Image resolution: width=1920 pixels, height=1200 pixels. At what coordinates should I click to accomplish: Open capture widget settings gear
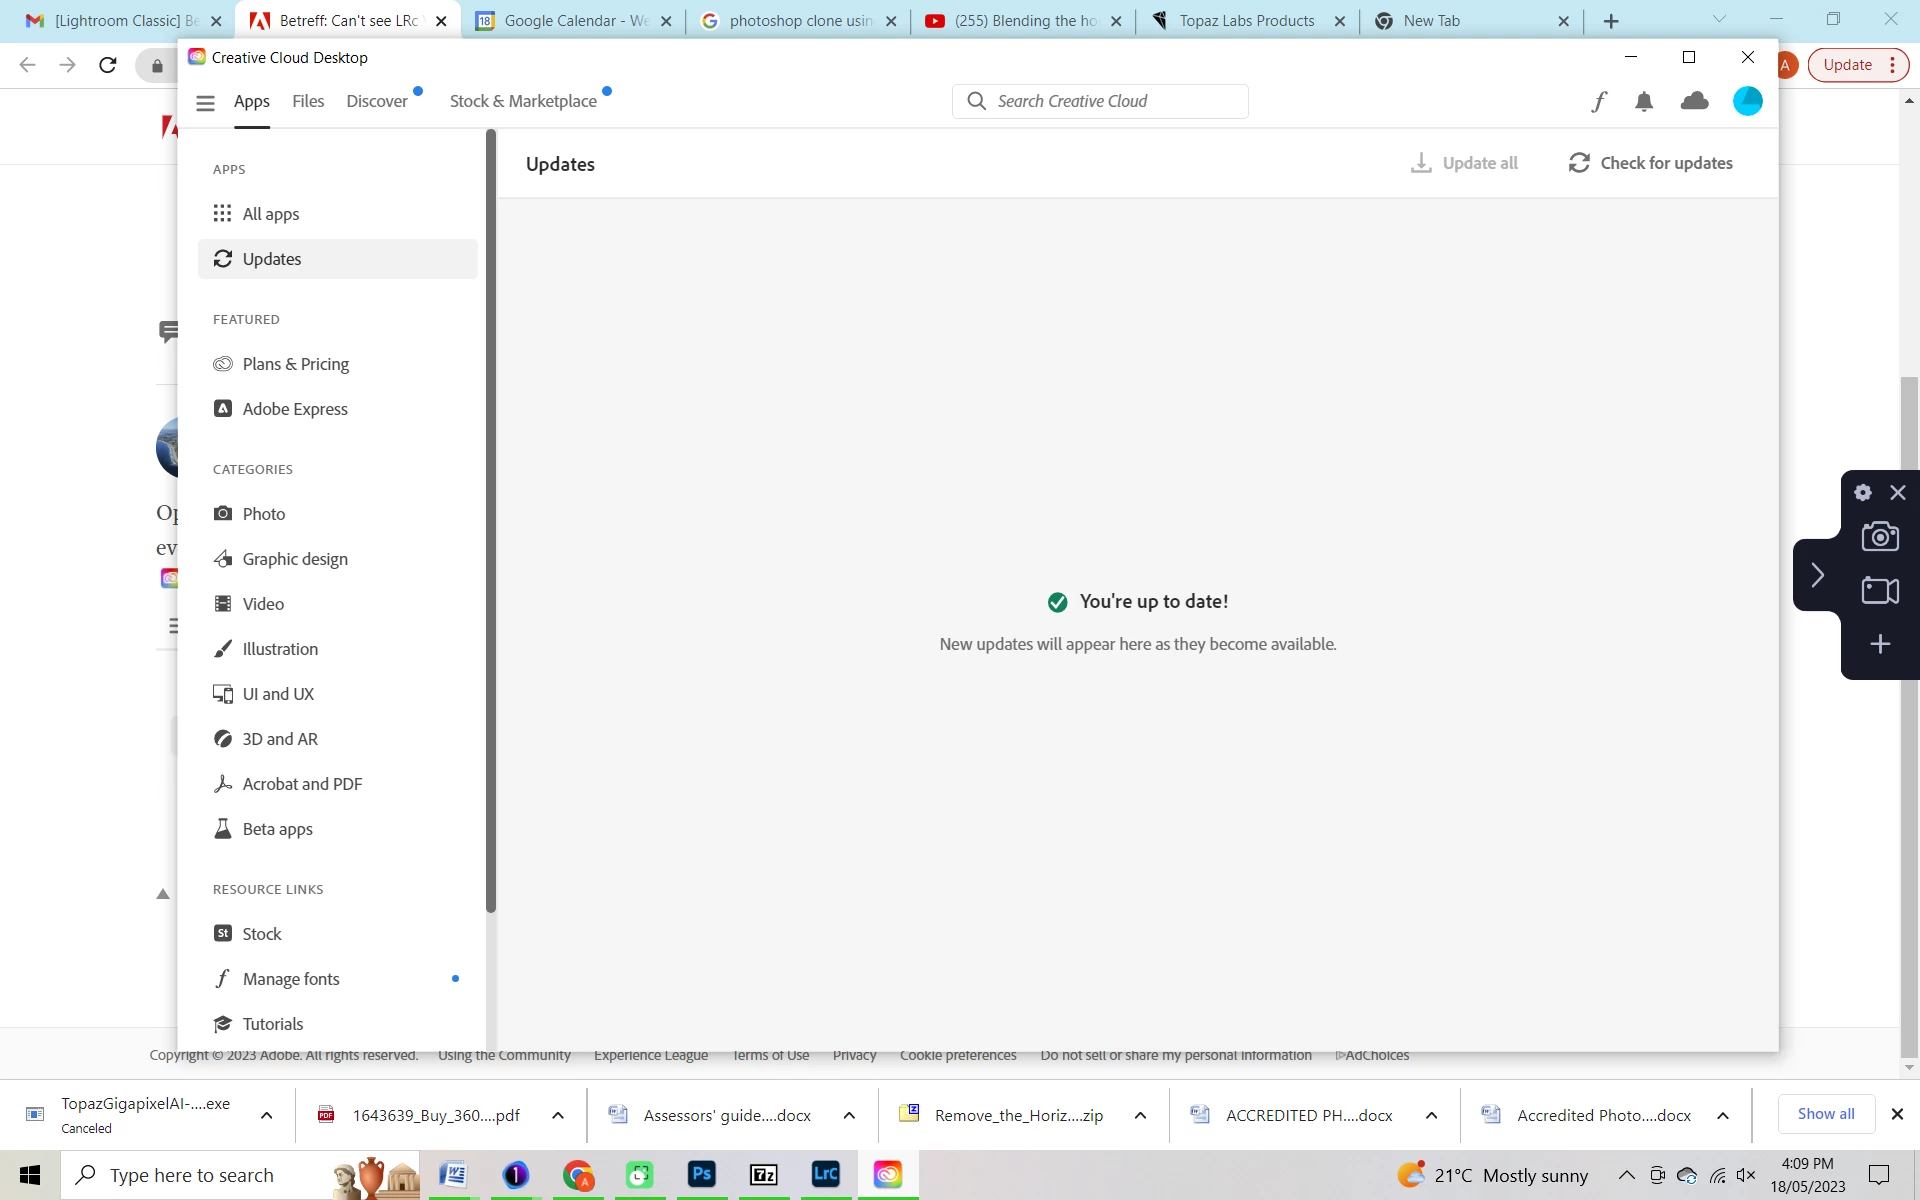point(1863,492)
